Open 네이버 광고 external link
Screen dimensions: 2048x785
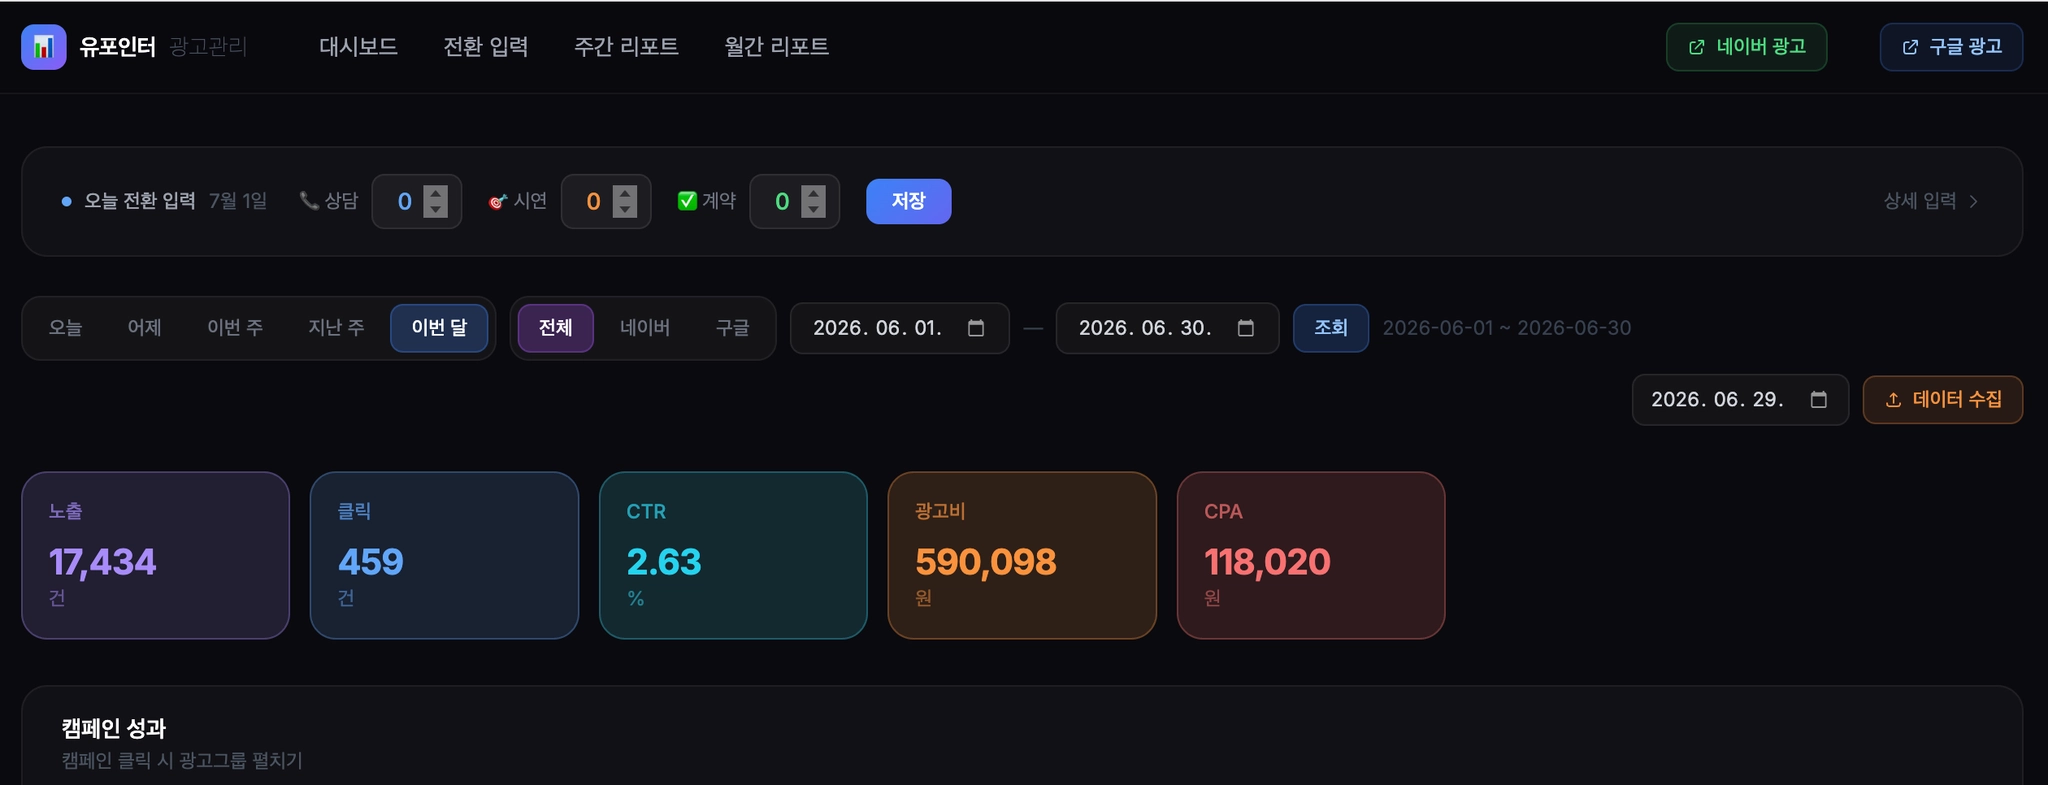click(x=1746, y=47)
